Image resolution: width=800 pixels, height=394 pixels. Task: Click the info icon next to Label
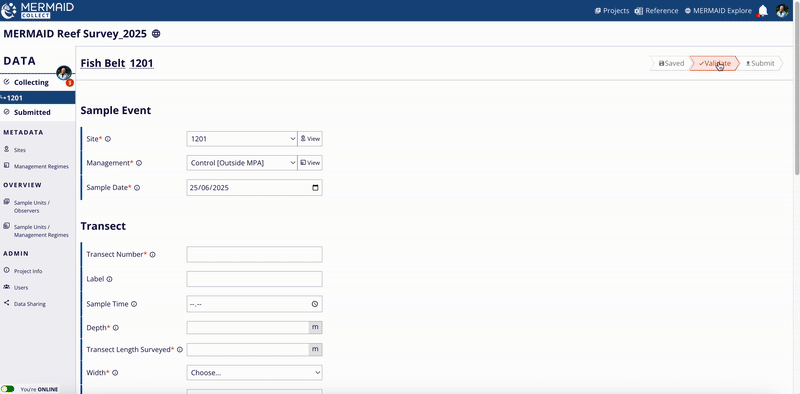coord(109,279)
